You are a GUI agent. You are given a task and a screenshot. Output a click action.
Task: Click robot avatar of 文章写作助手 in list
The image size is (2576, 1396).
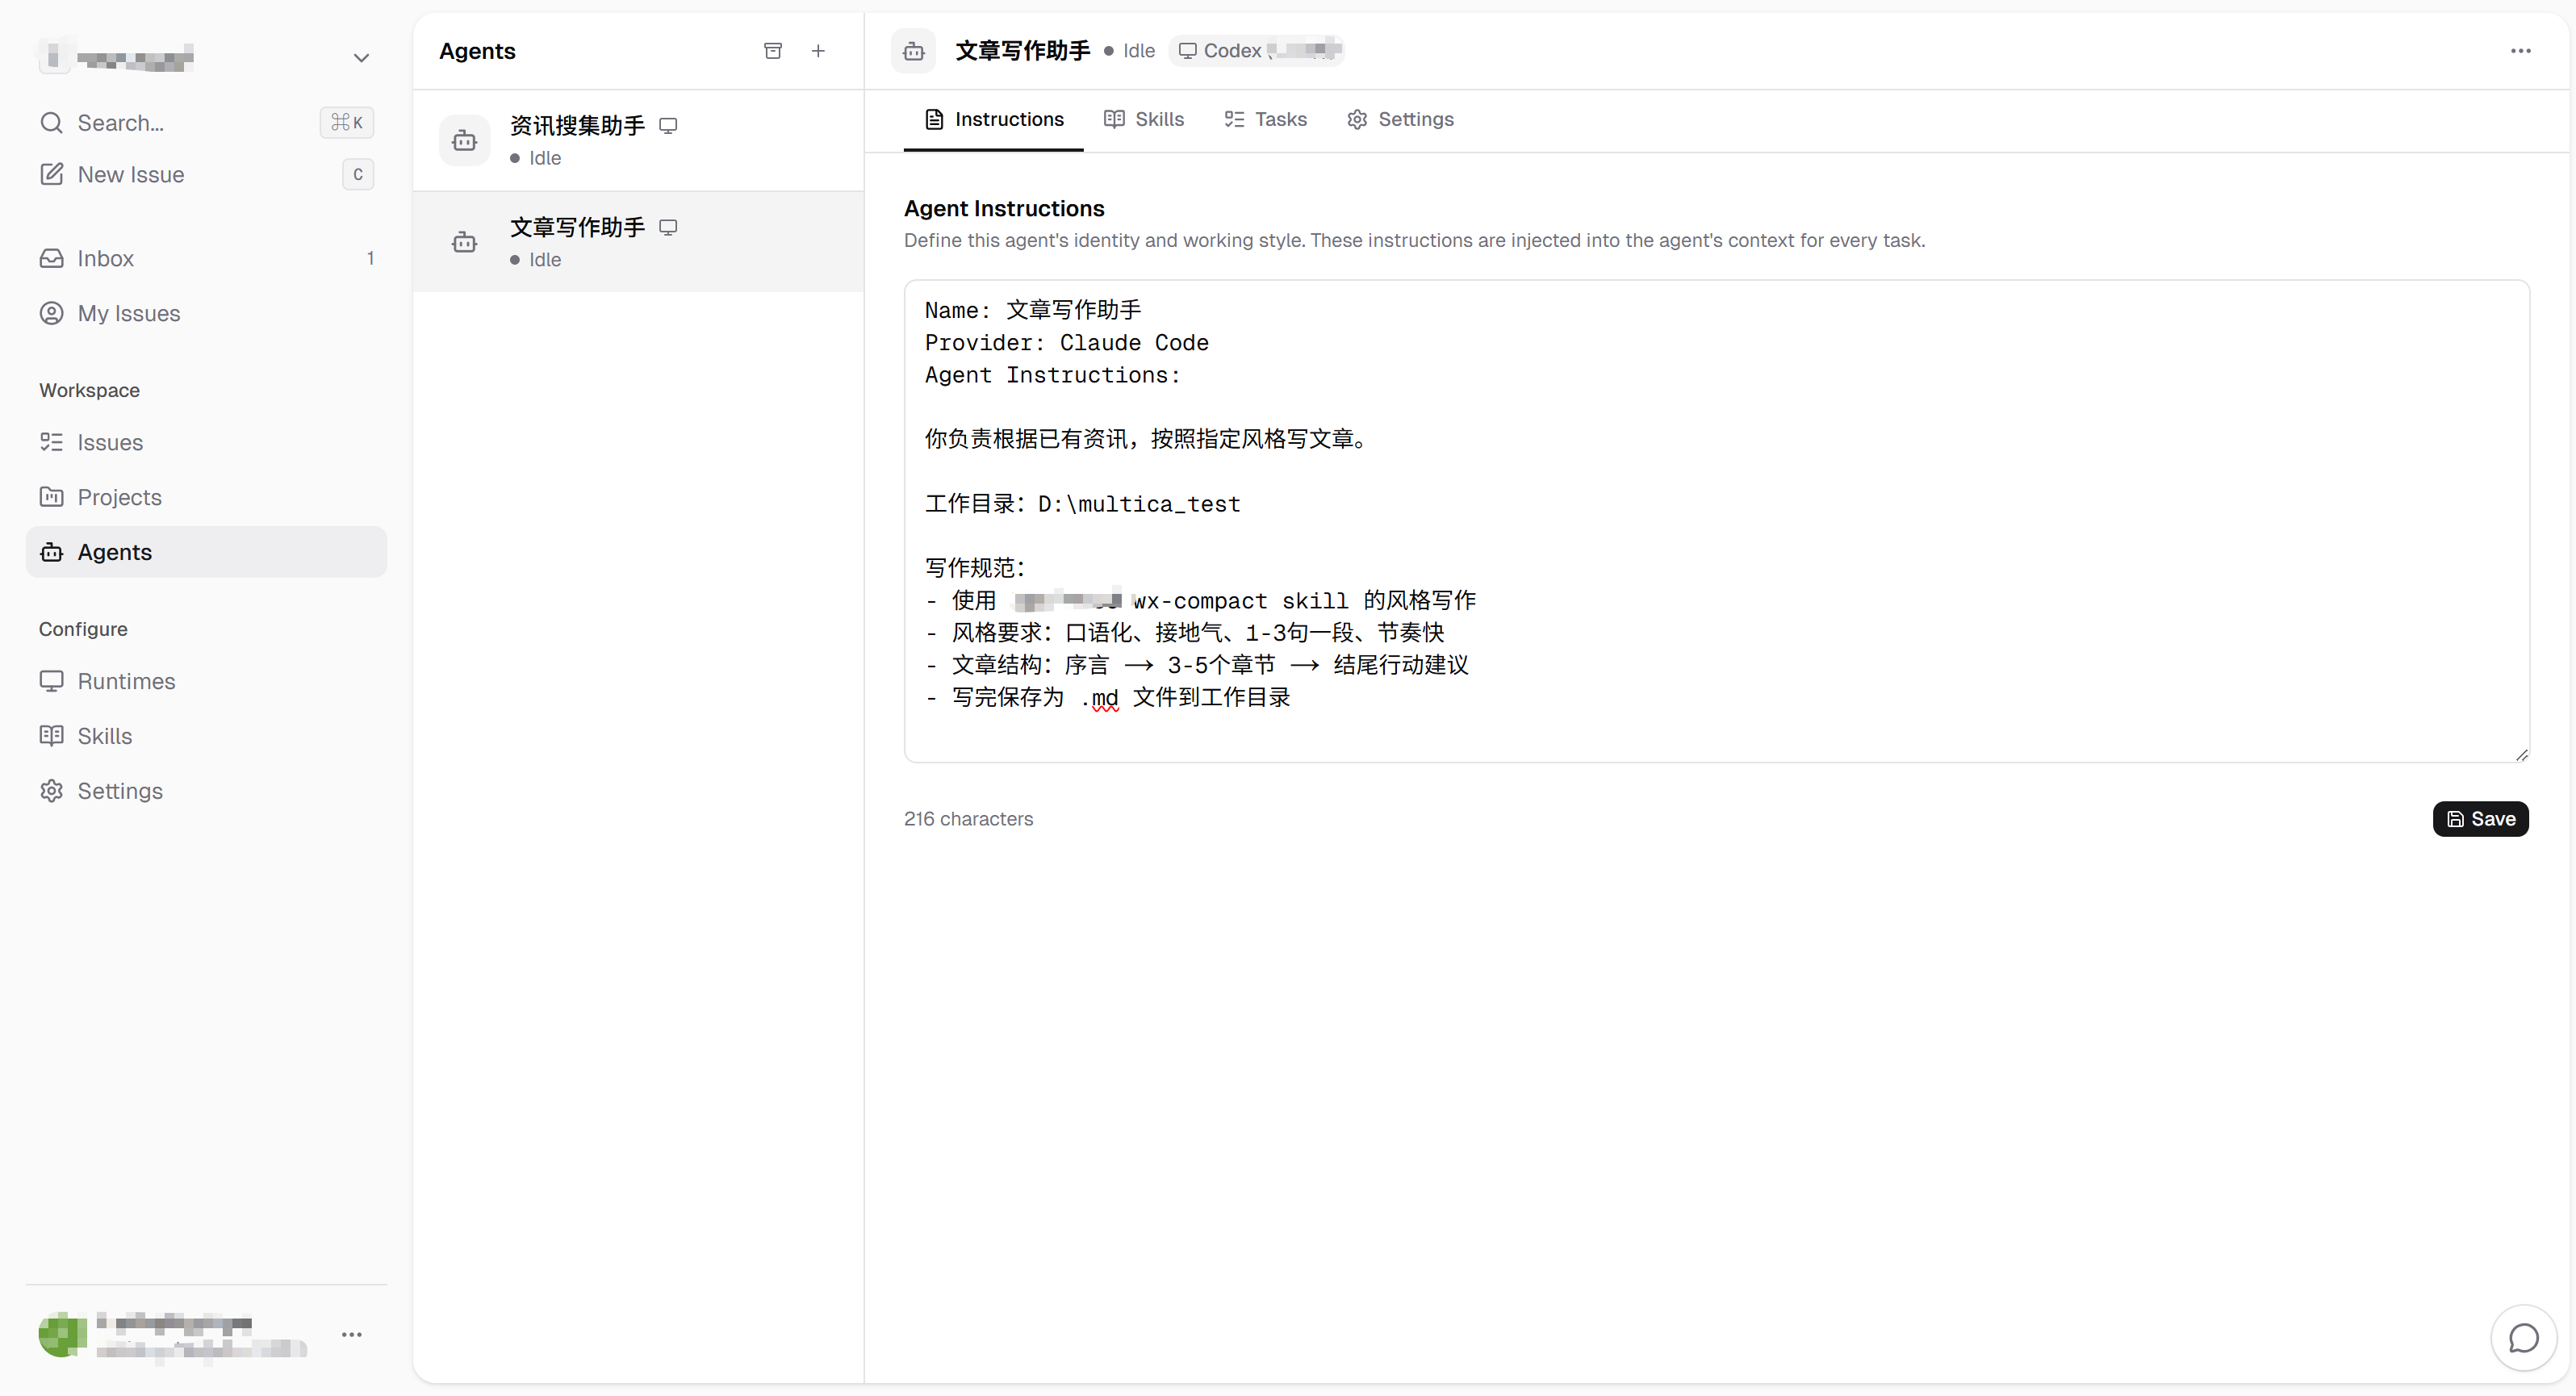click(464, 242)
